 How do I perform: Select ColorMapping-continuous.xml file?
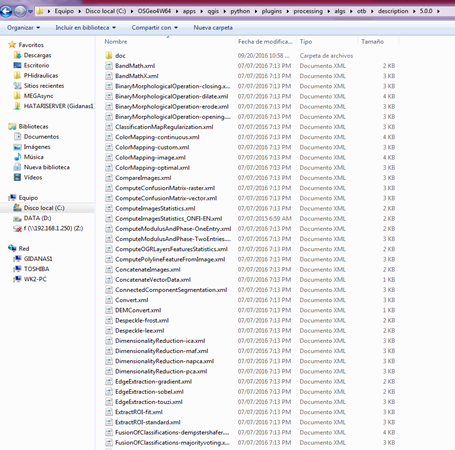157,137
